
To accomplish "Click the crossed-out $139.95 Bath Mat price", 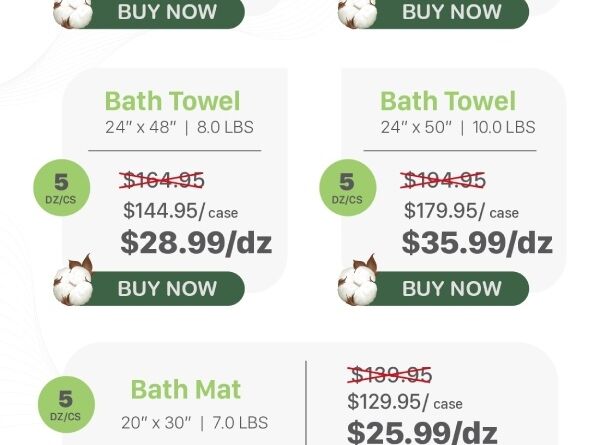I will [x=390, y=375].
